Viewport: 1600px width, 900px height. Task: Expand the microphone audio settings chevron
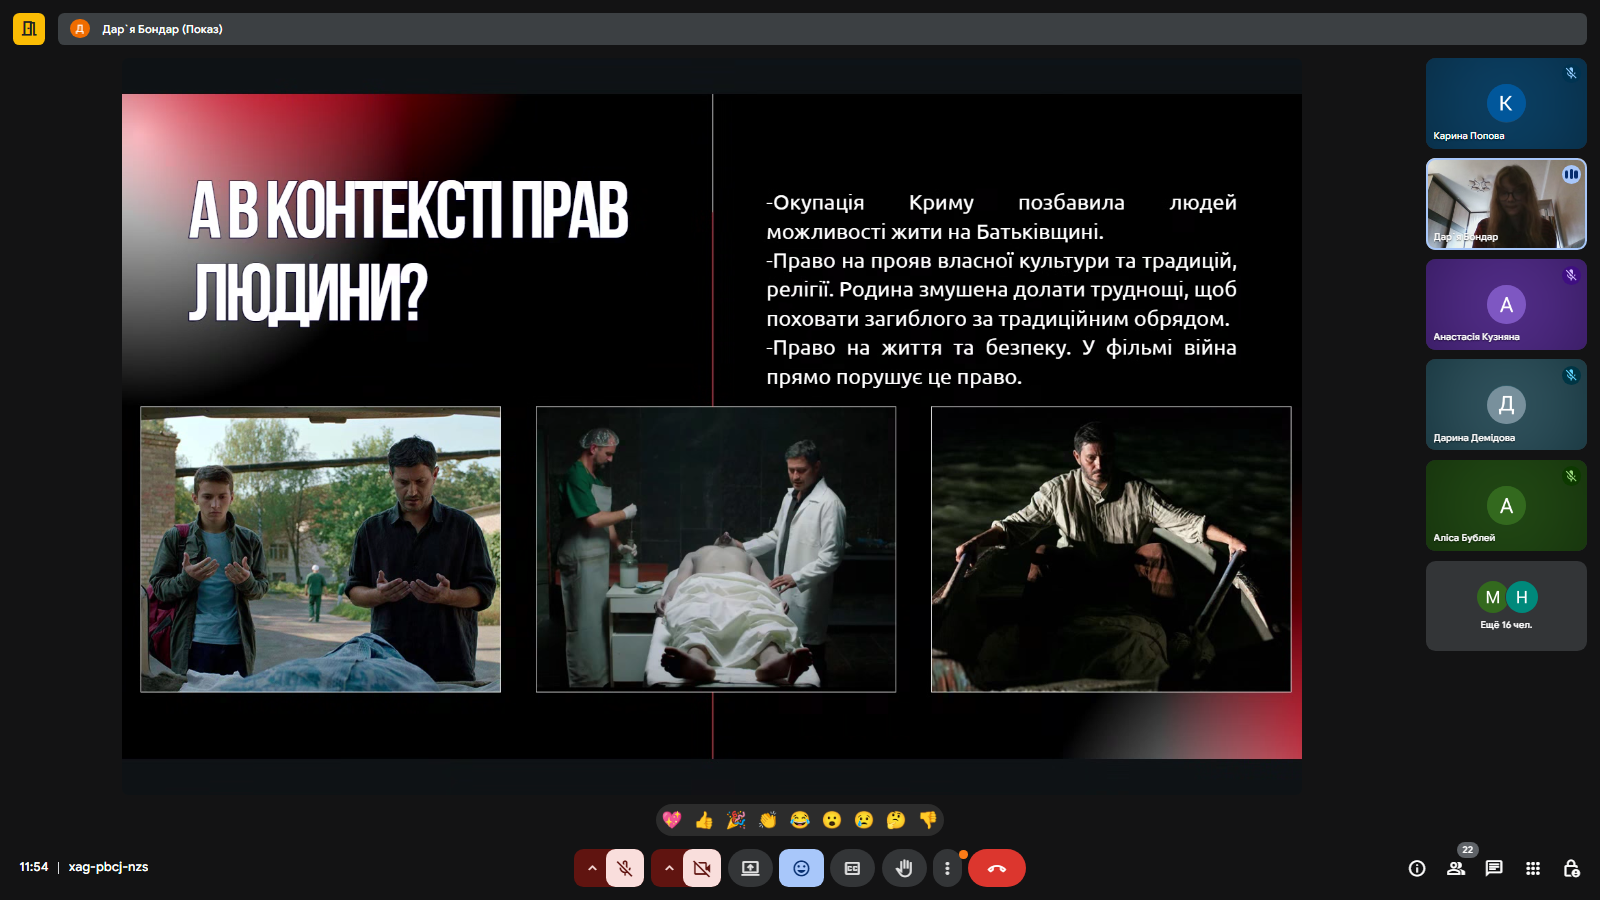[x=592, y=868]
